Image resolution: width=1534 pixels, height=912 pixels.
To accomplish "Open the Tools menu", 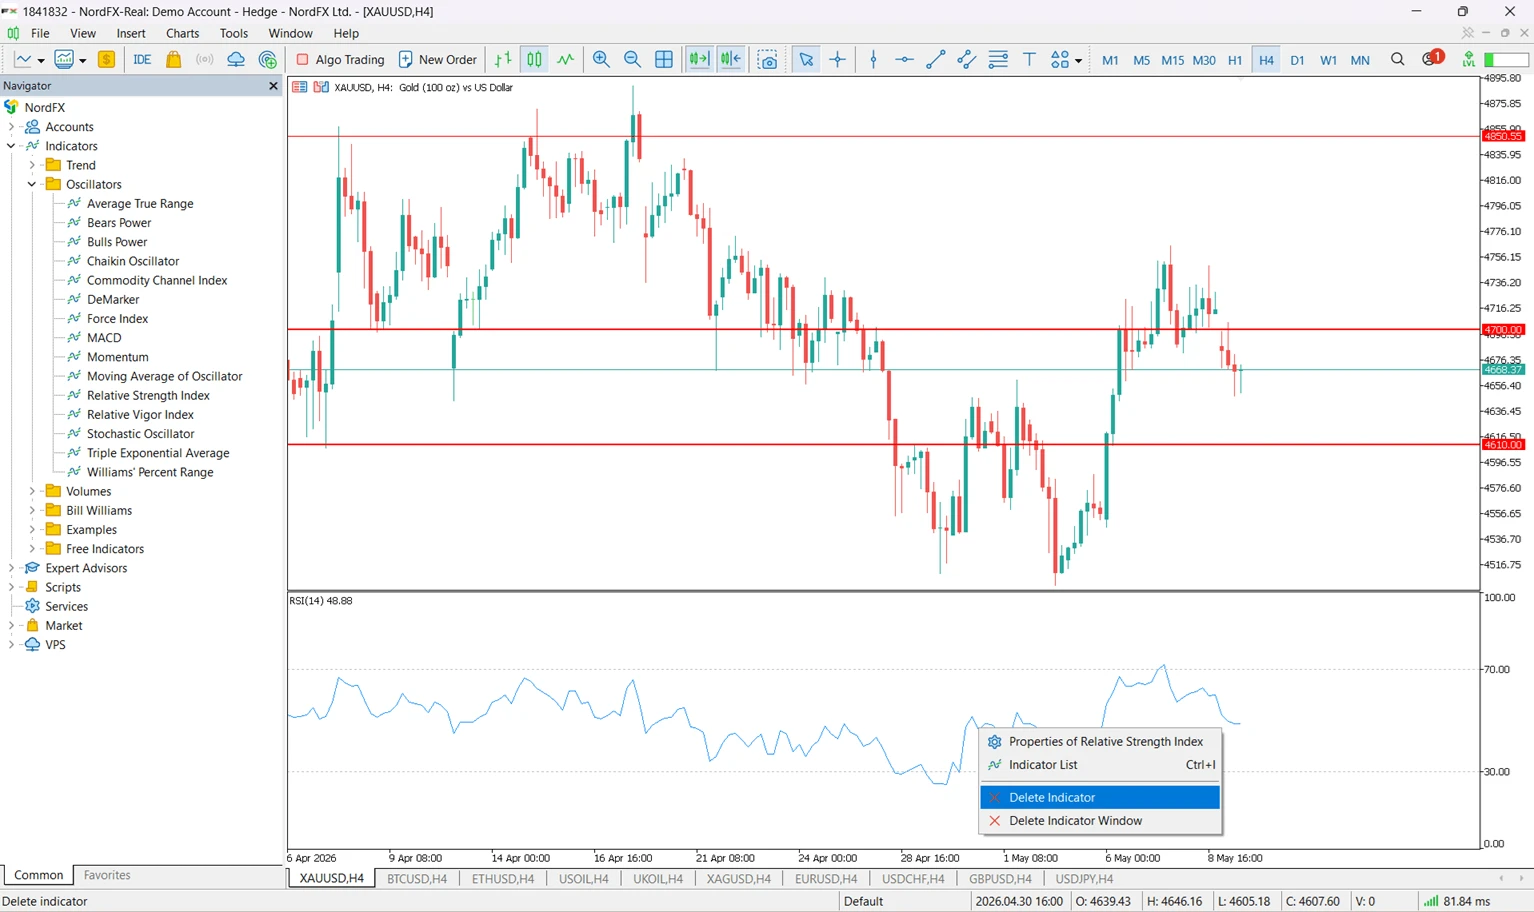I will point(234,33).
